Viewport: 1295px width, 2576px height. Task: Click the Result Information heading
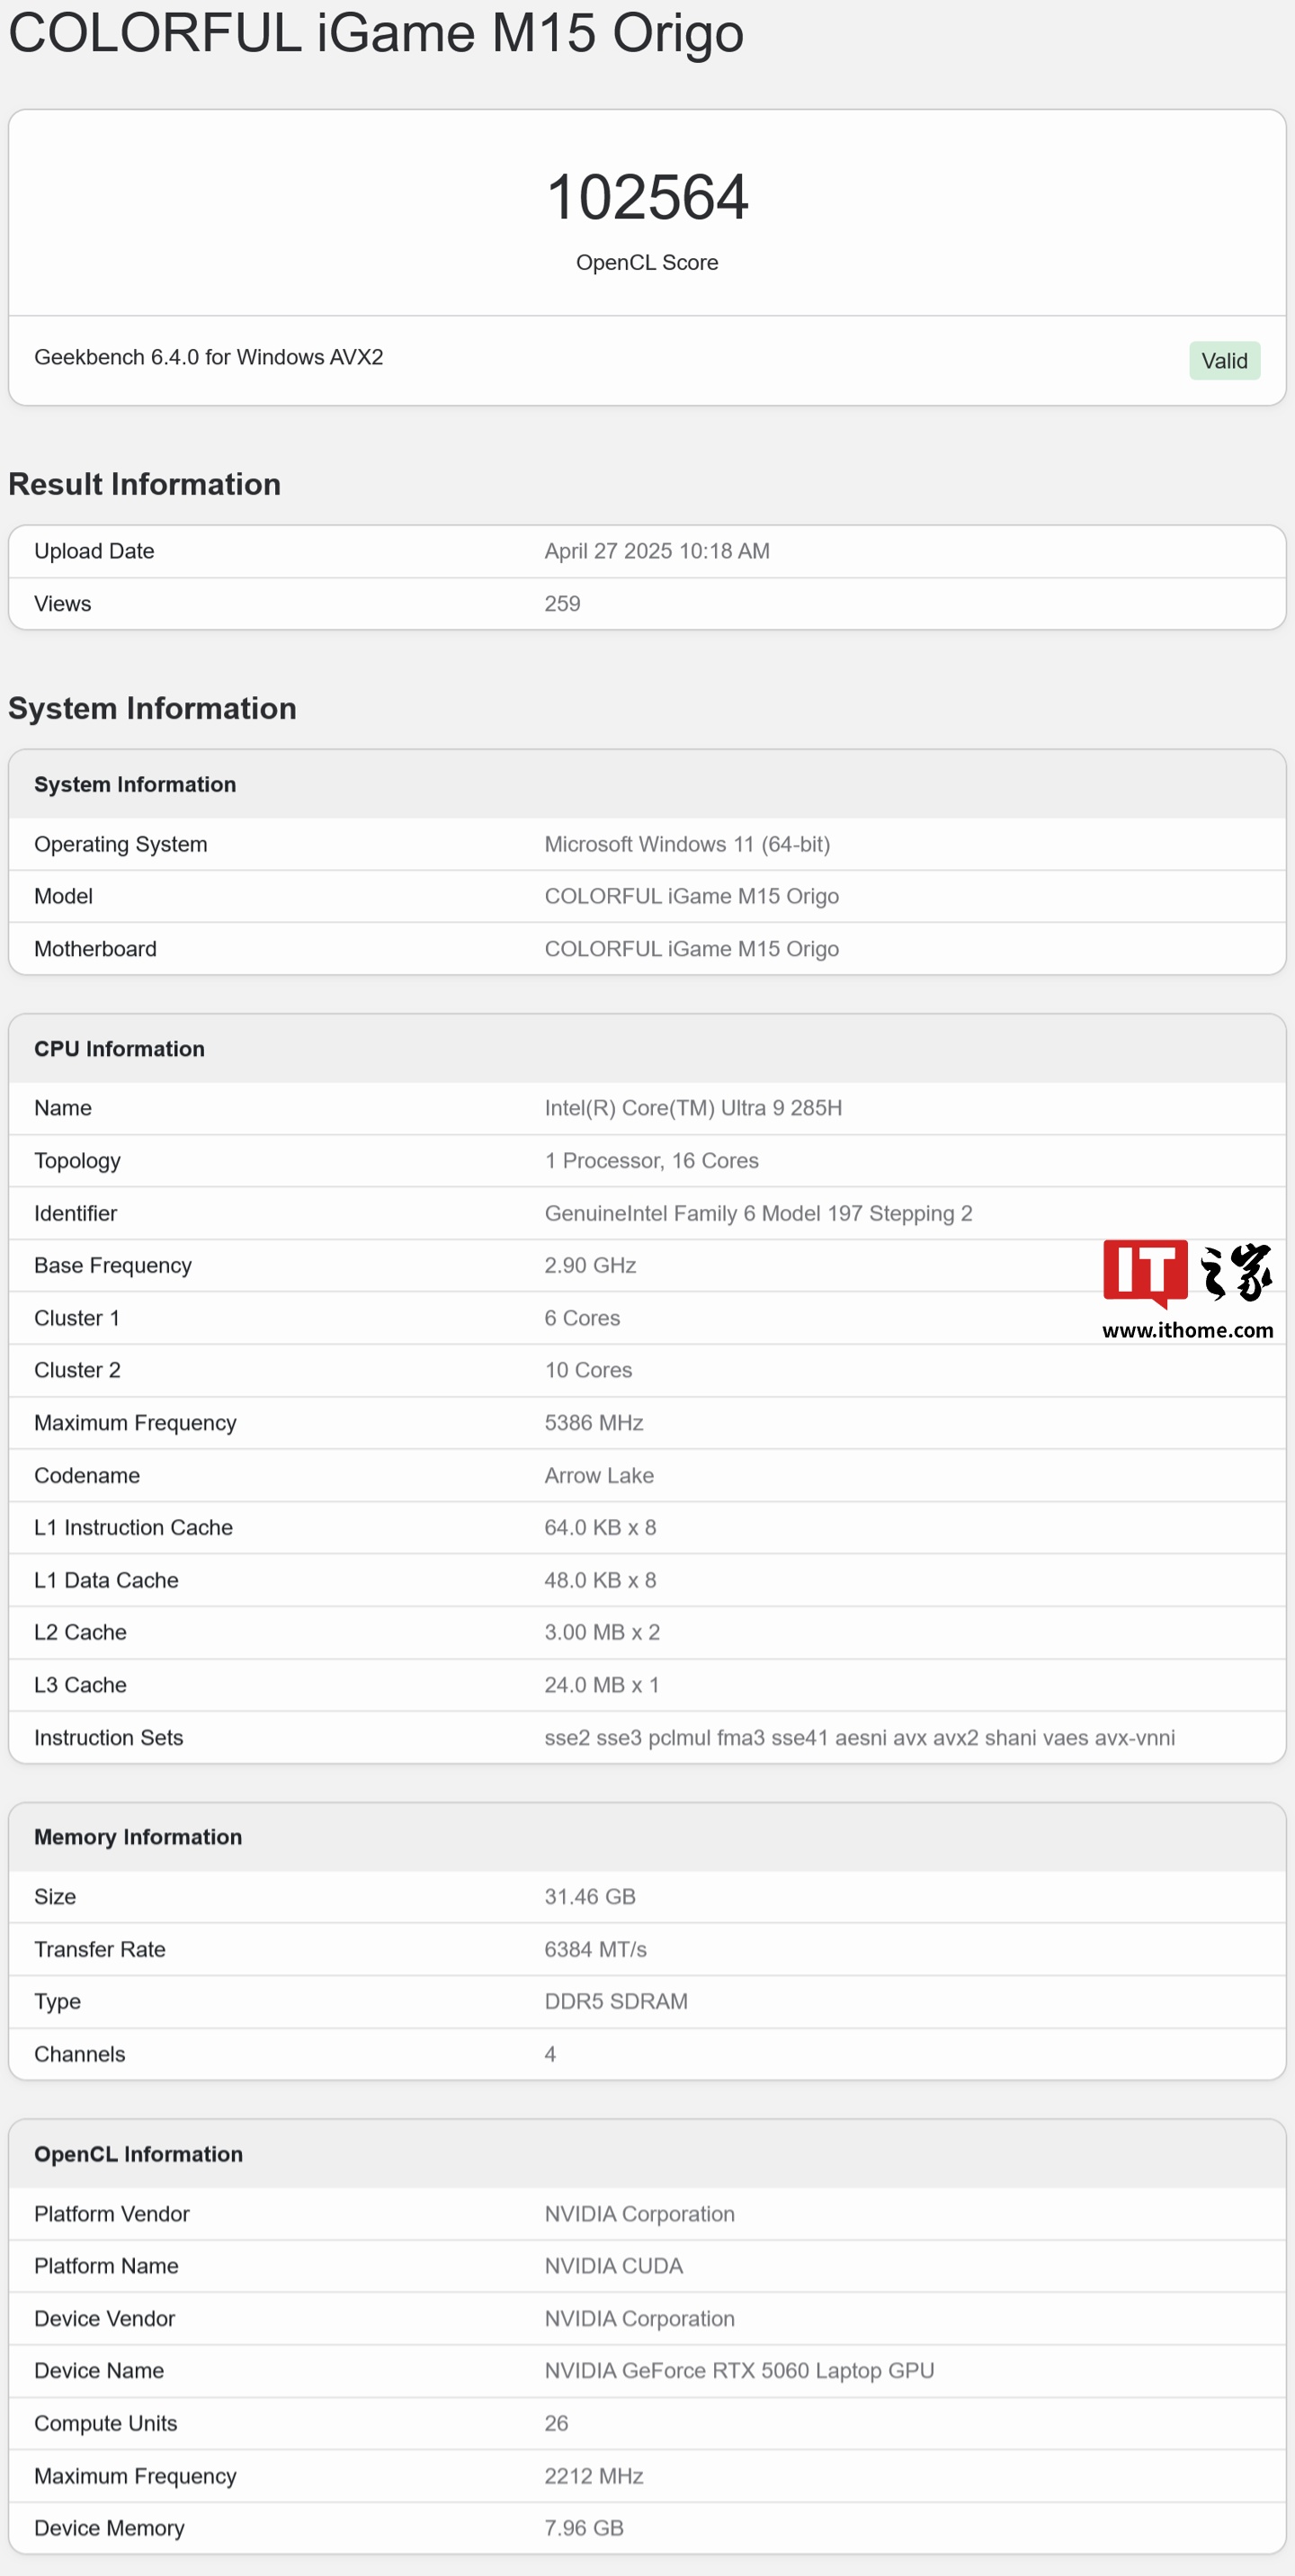[x=144, y=484]
